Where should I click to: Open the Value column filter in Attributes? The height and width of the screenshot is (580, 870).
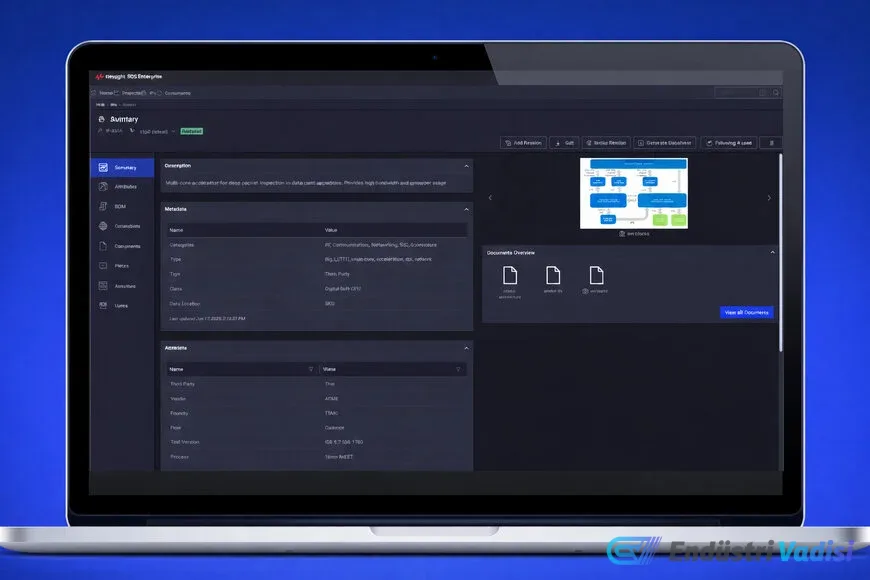(458, 369)
